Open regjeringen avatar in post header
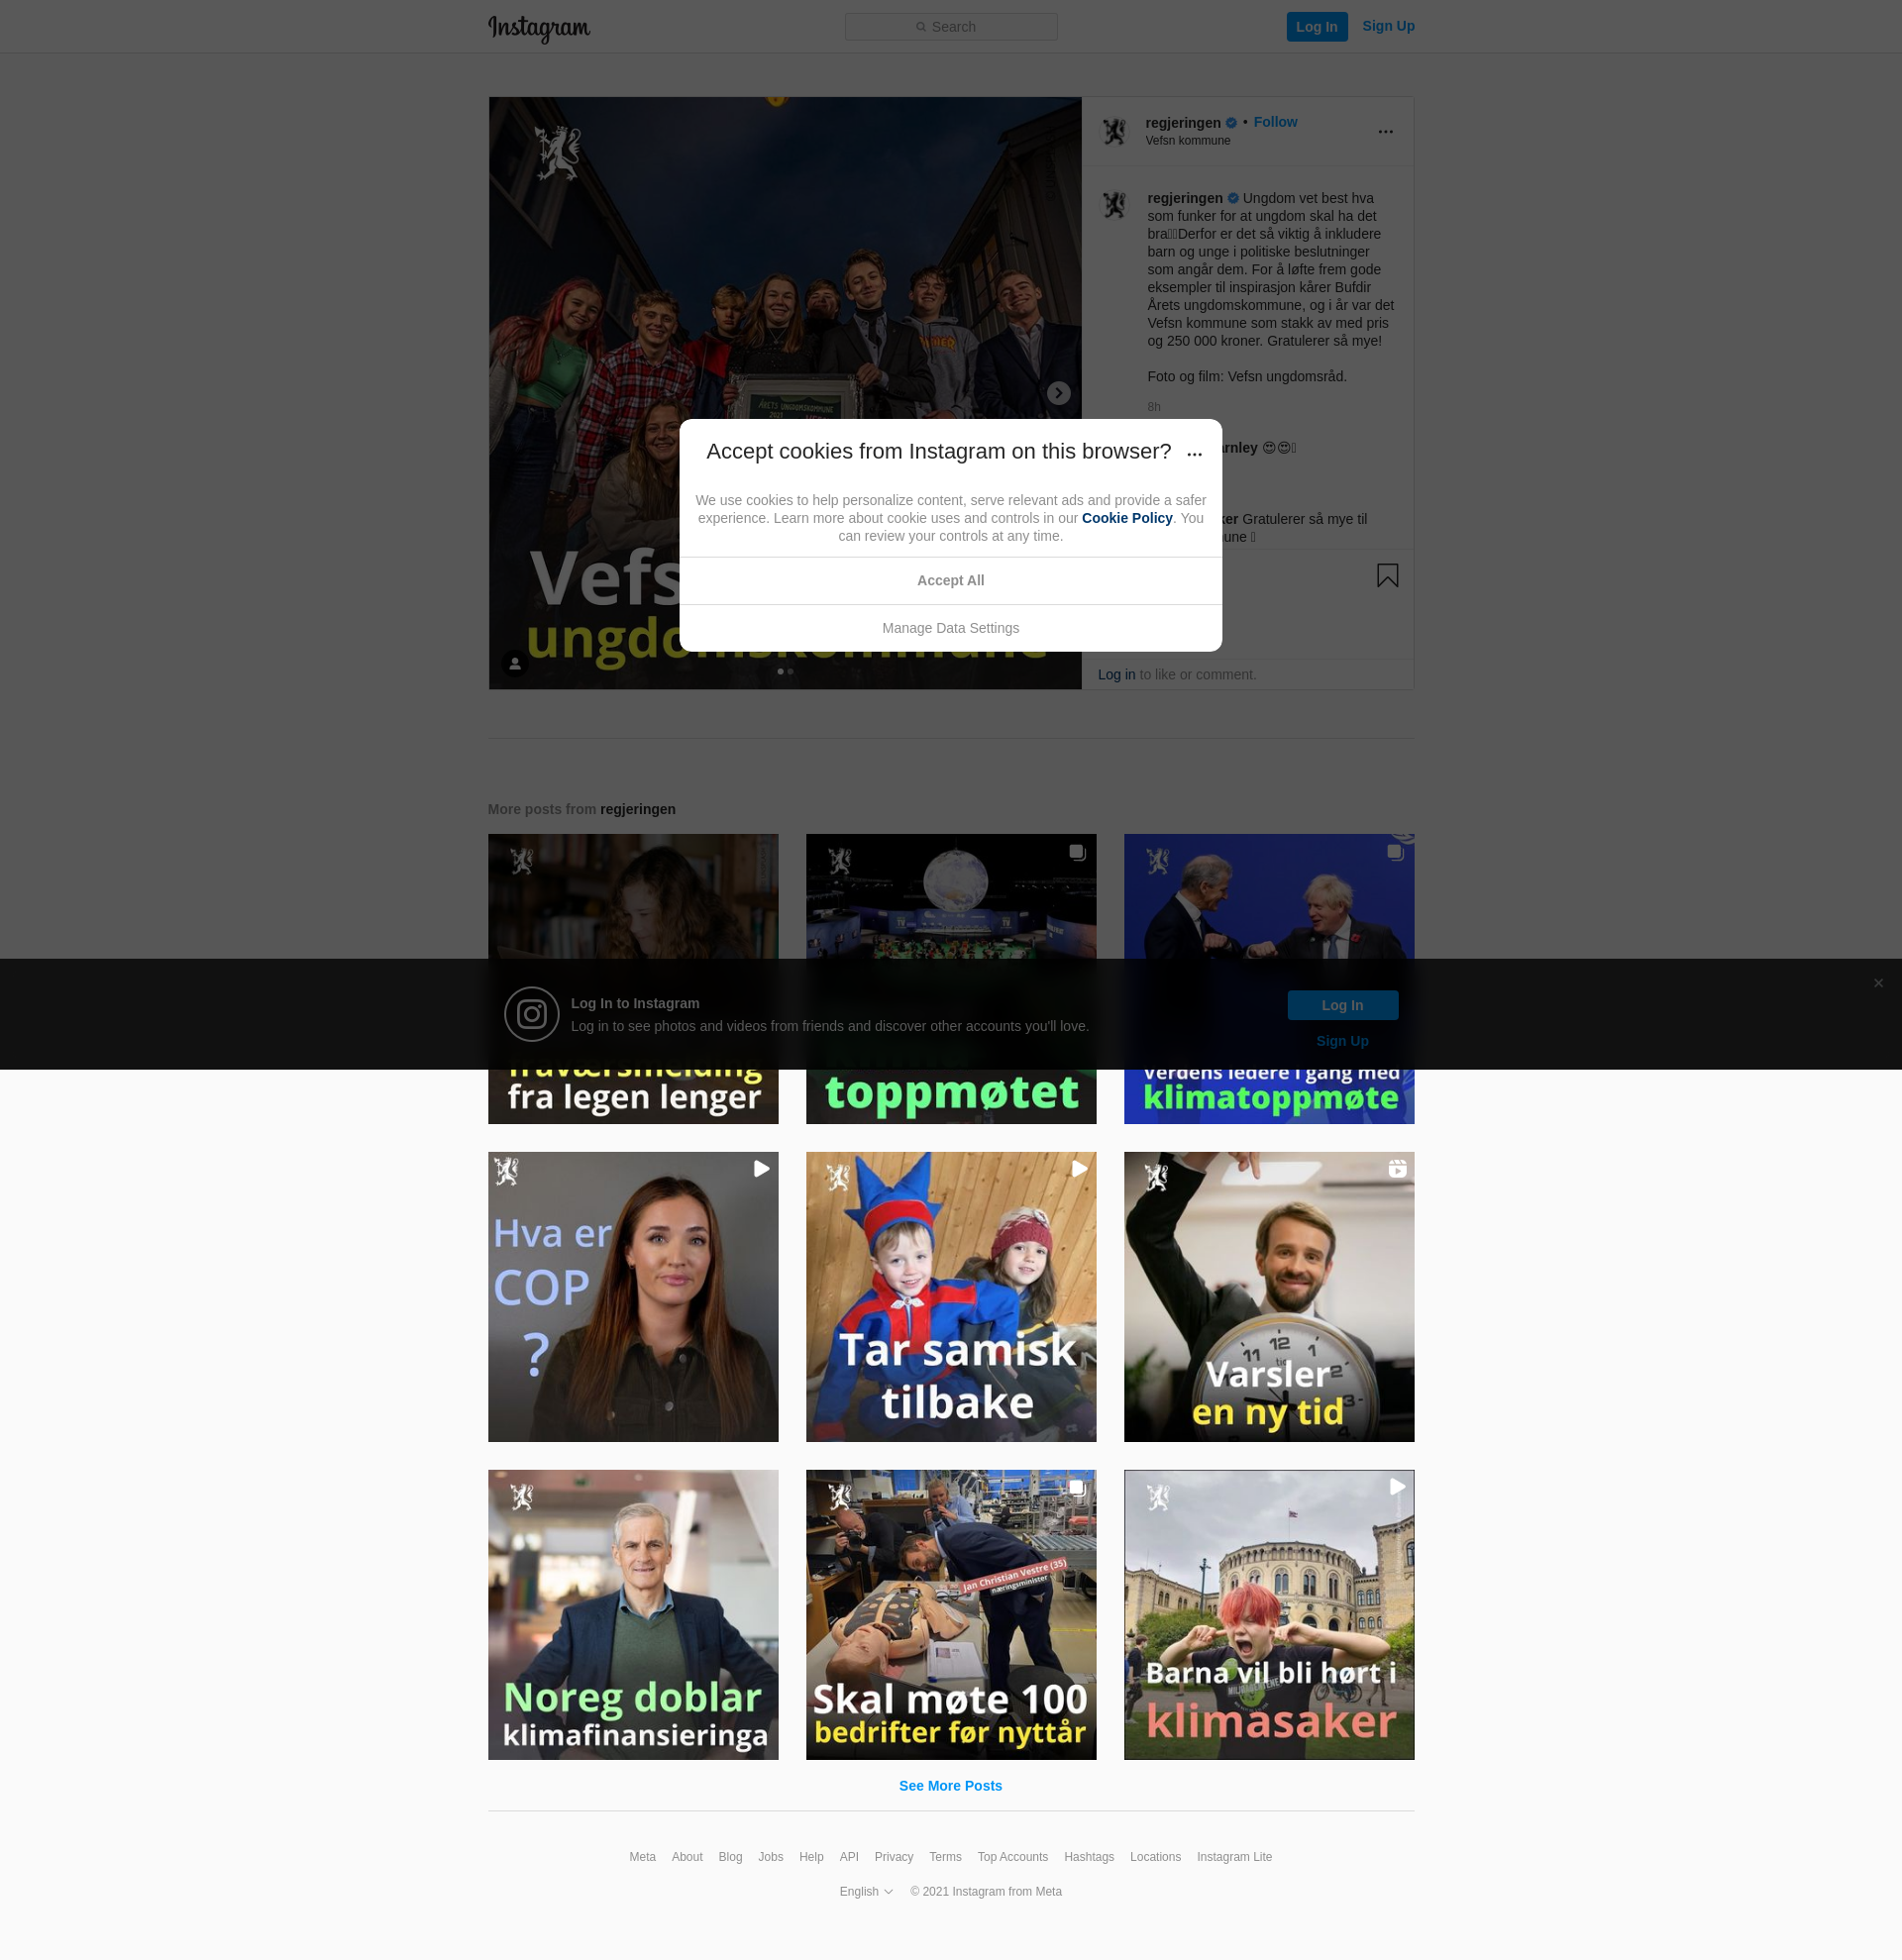This screenshot has height=1960, width=1902. click(x=1114, y=131)
